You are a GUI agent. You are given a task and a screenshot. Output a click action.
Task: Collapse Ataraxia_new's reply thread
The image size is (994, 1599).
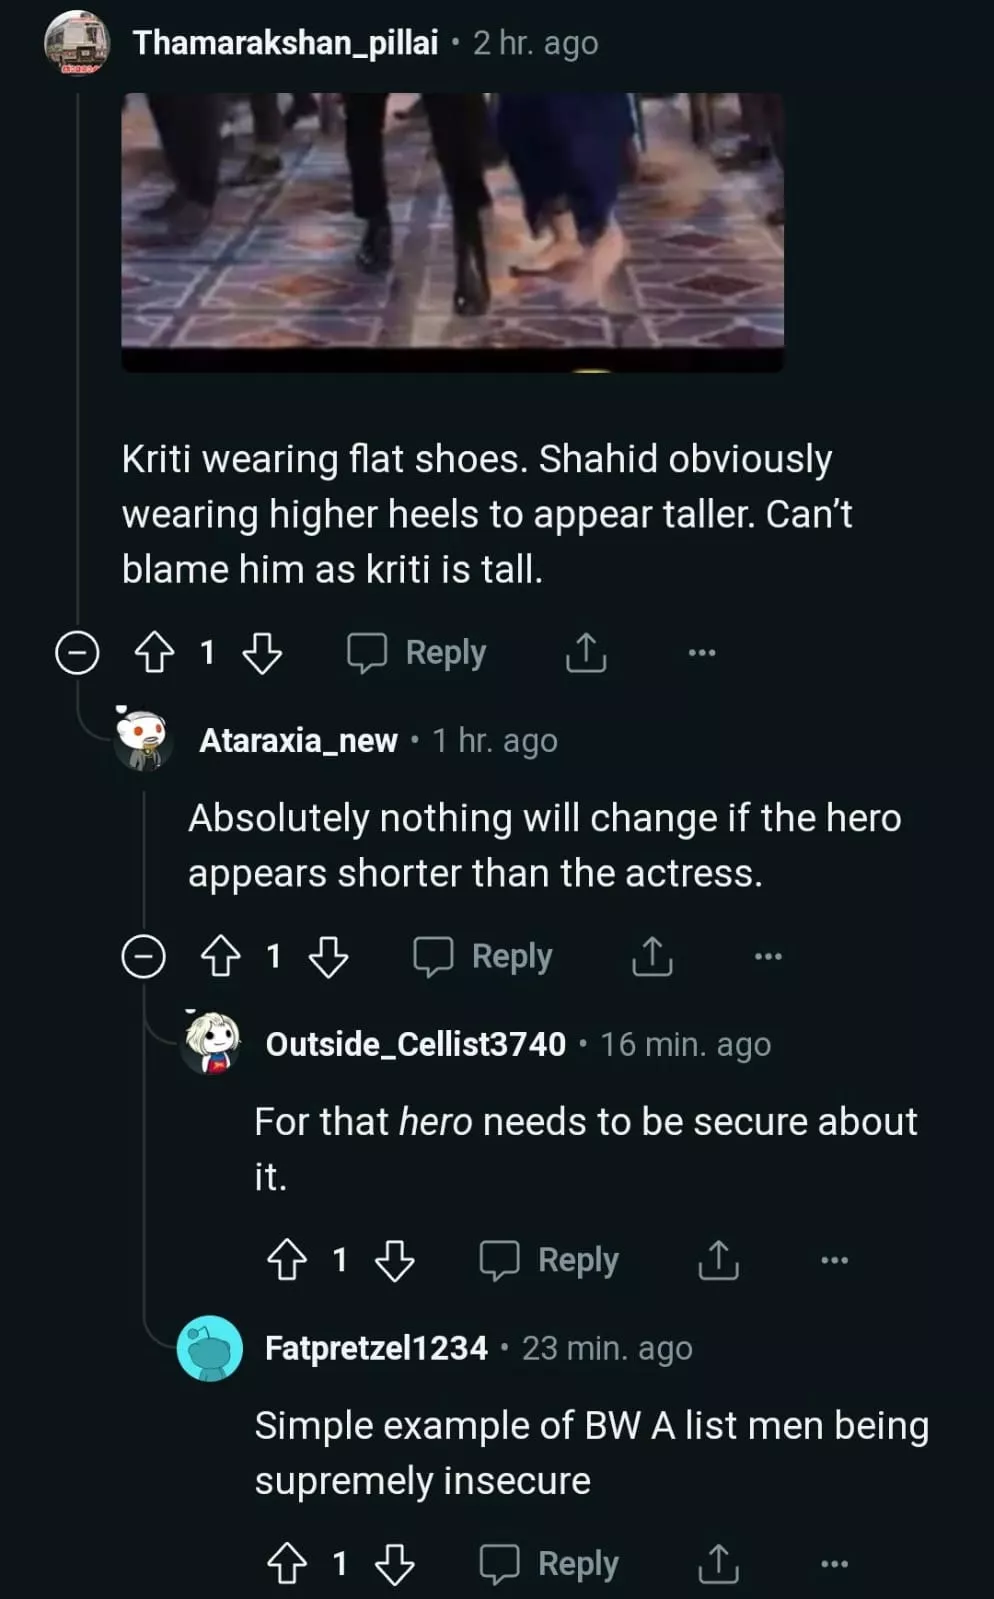(143, 957)
